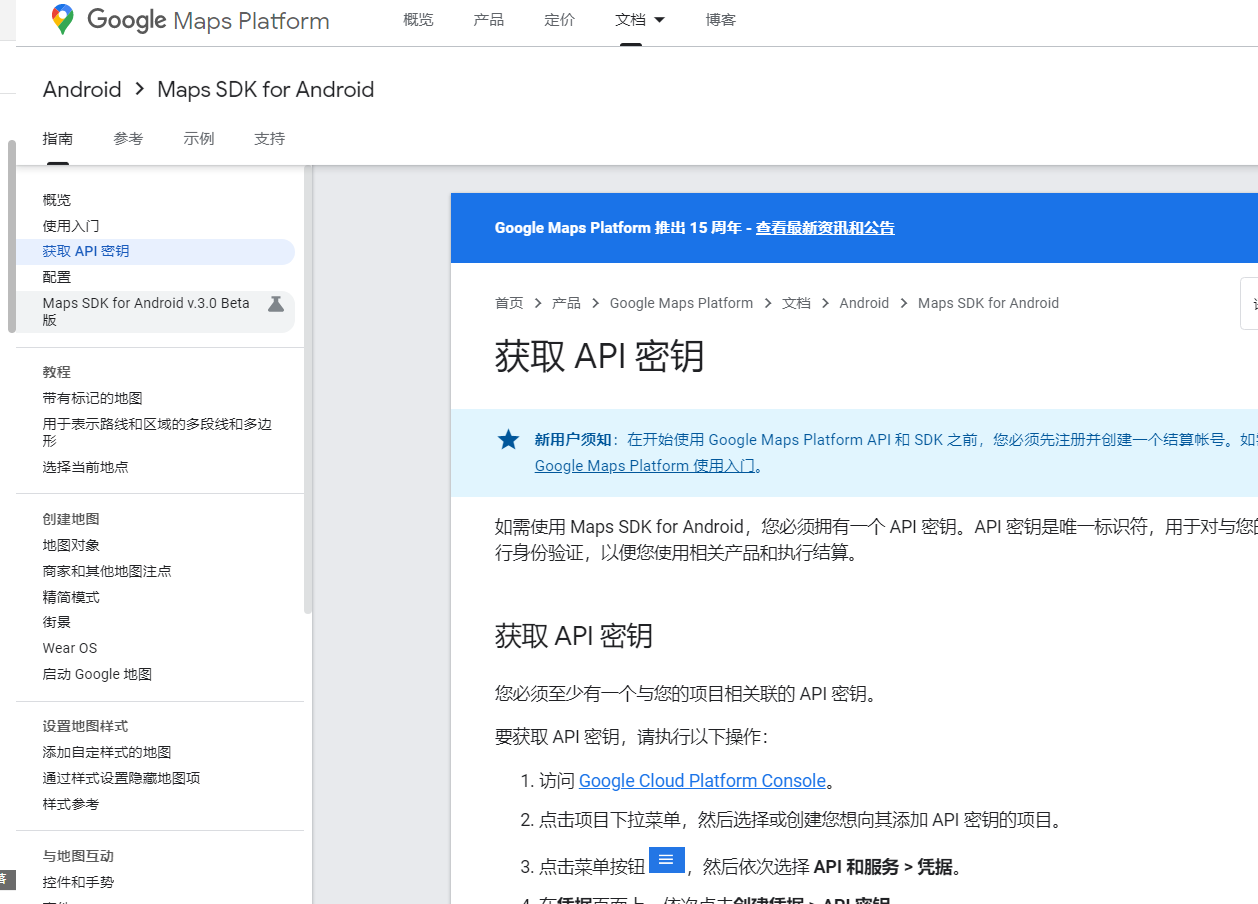The height and width of the screenshot is (904, 1258).
Task: Select 定价 in the top navigation
Action: pos(559,19)
